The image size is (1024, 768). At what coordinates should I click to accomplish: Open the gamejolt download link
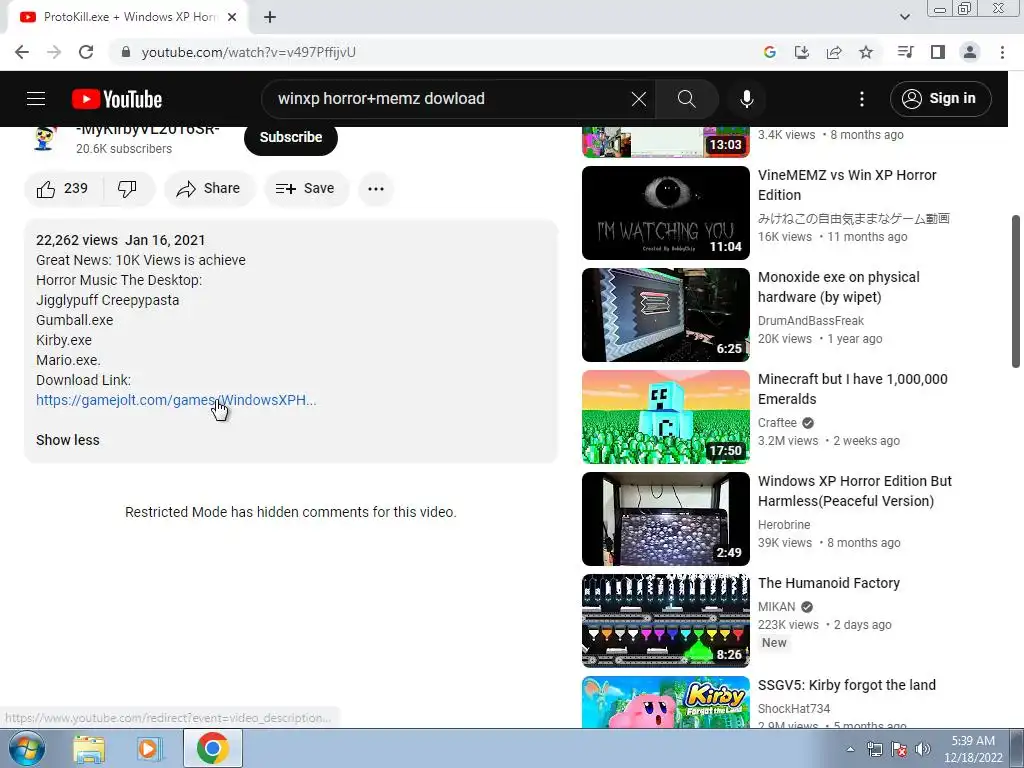point(176,400)
